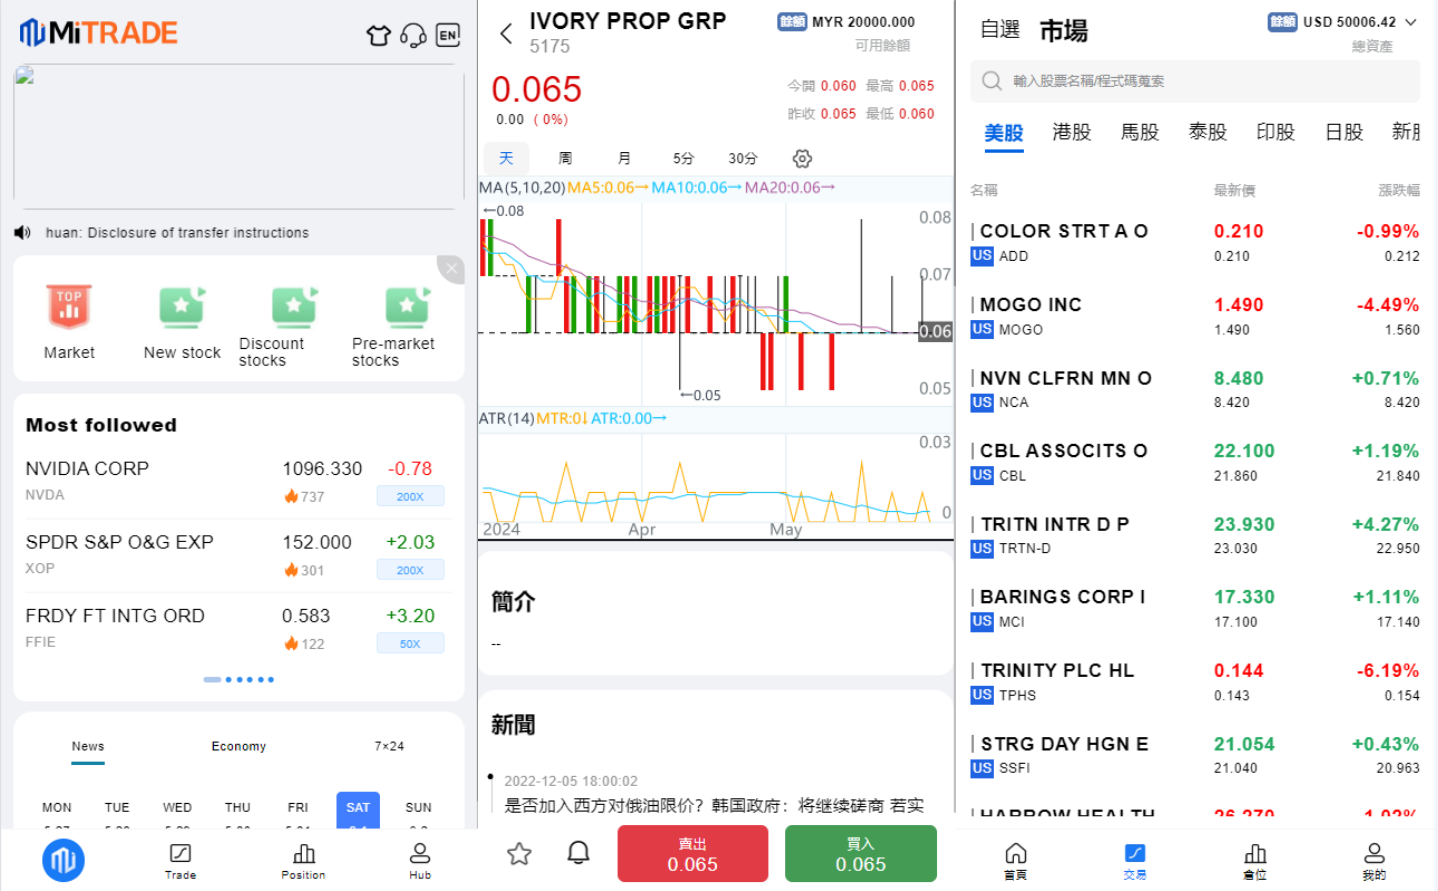Screen dimensions: 1438x891
Task: Switch to 馬股 market tab
Action: (x=1140, y=132)
